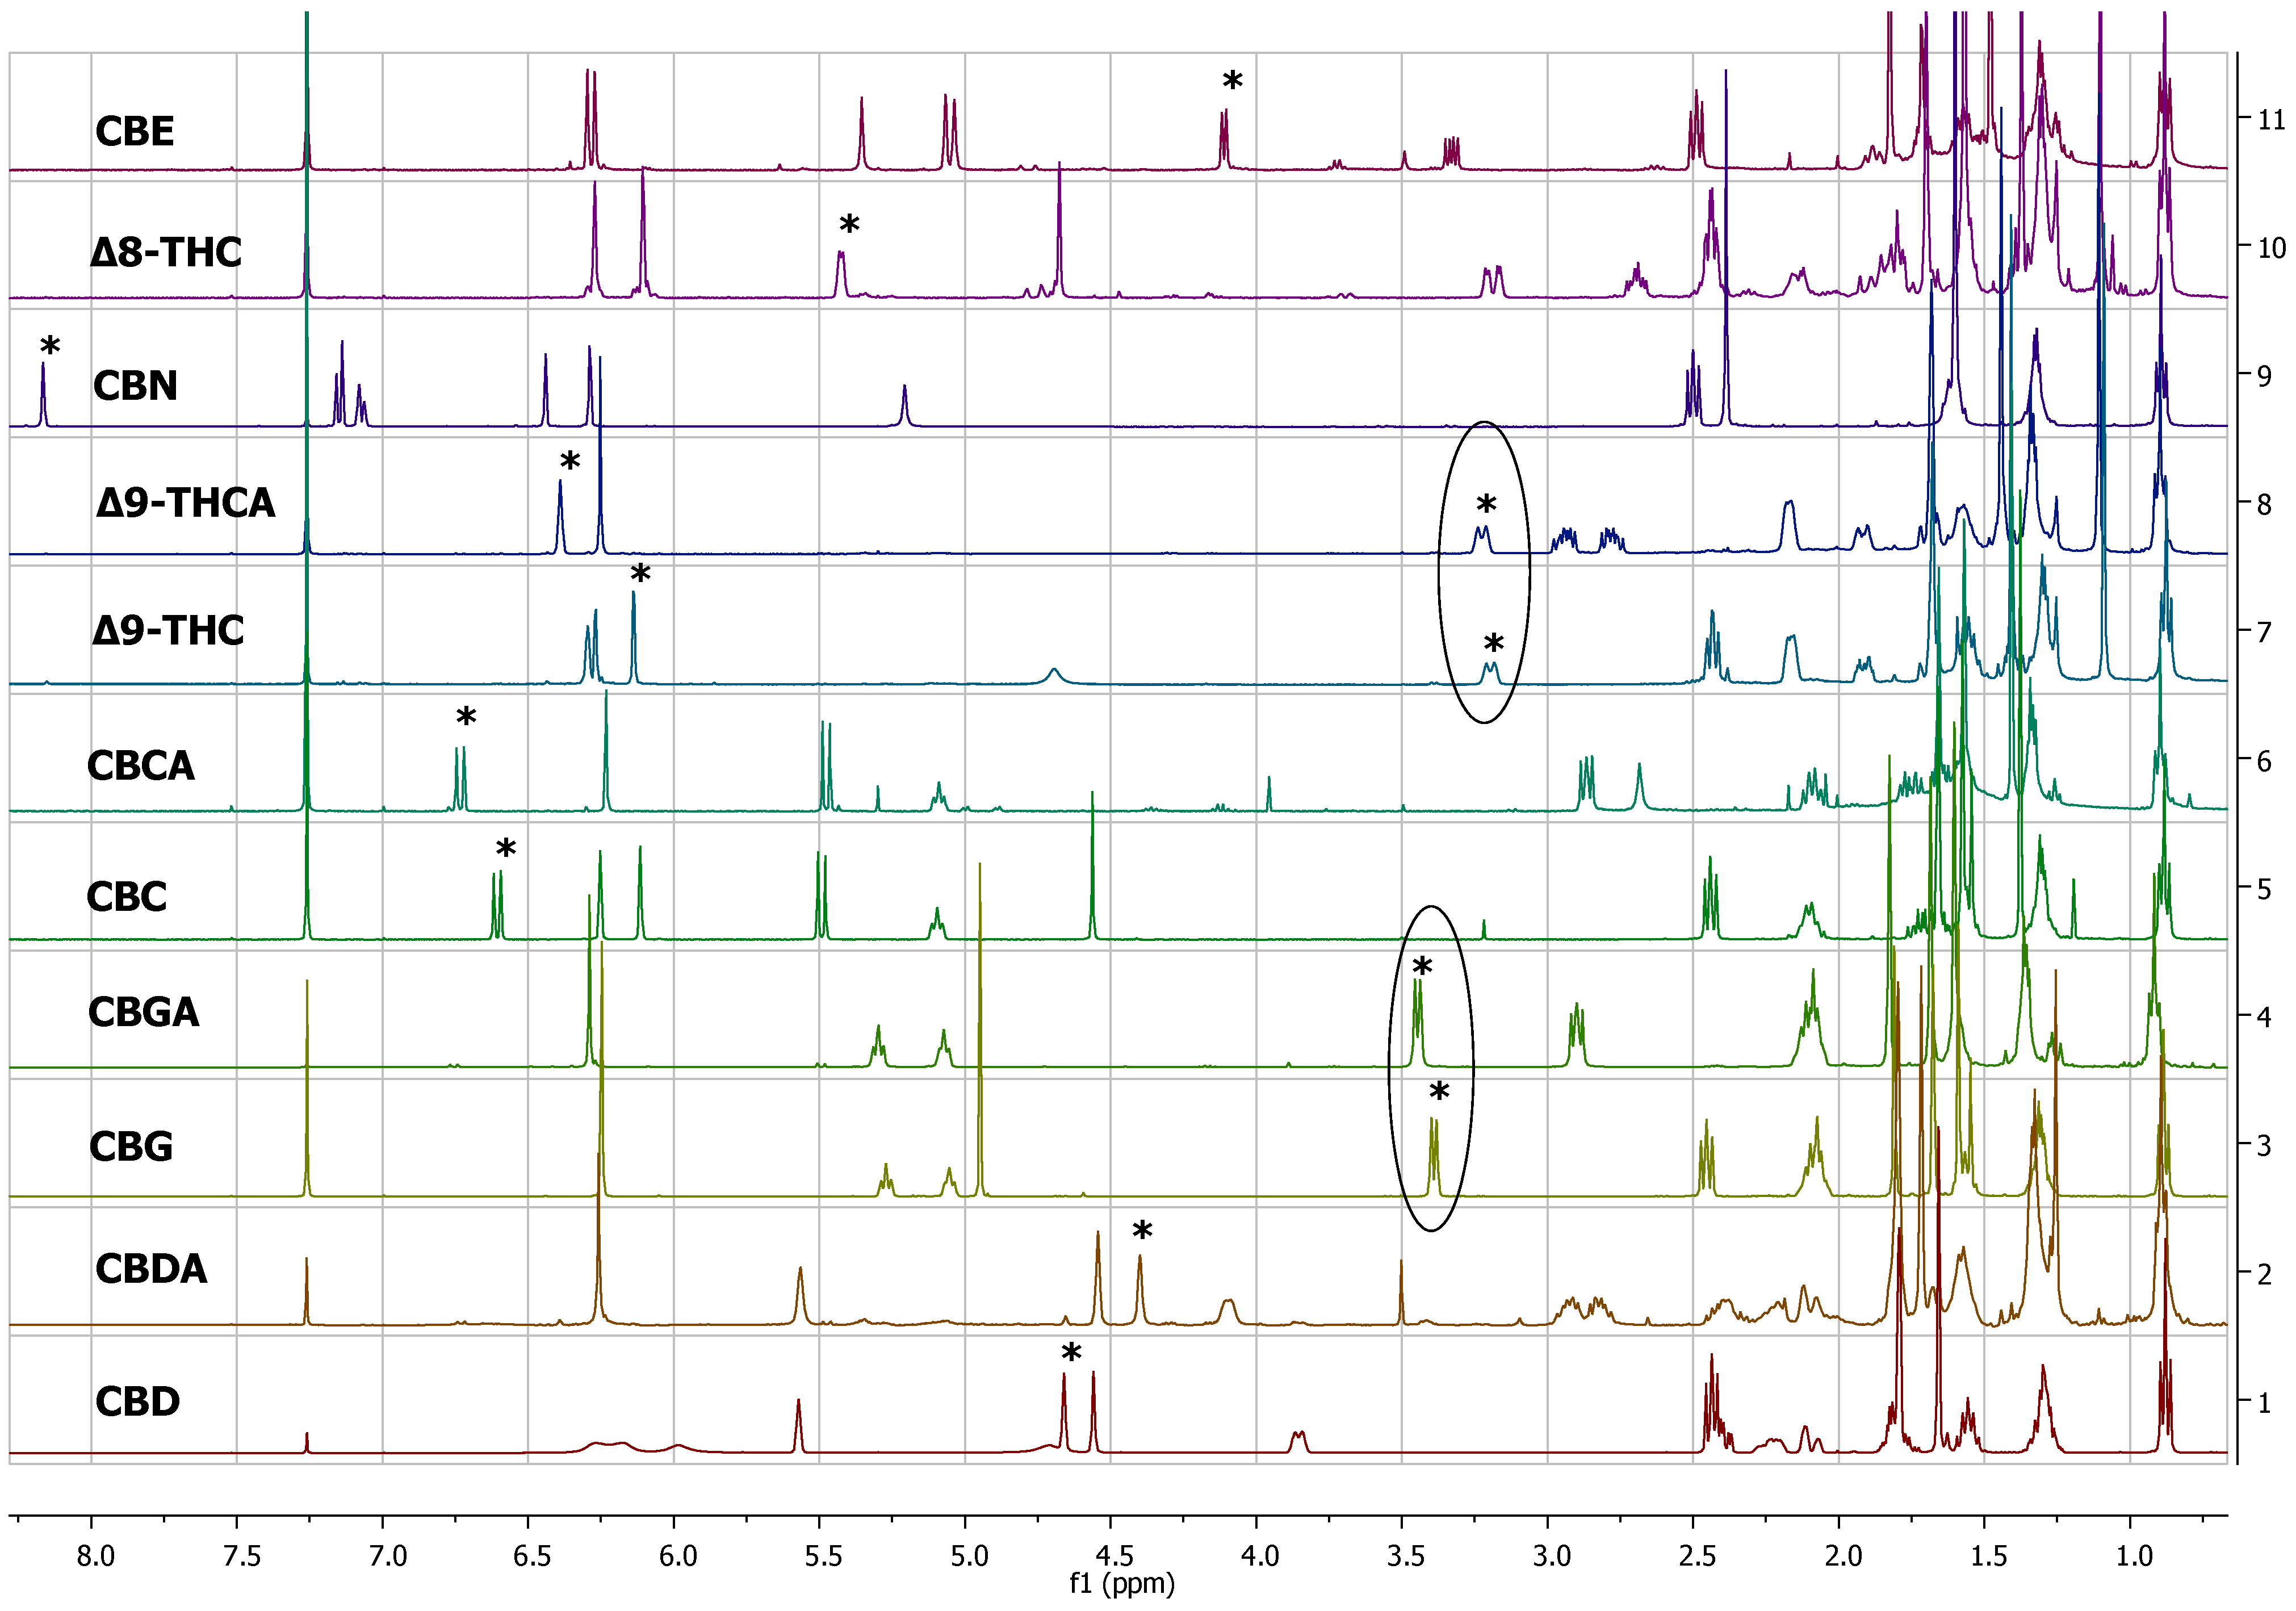Click the CBN spectrum label
This screenshot has height=1611, width=2296.
tap(135, 386)
